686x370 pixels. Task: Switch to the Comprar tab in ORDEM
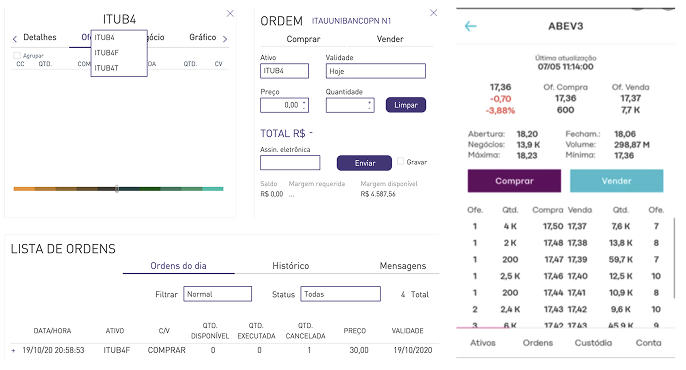pyautogui.click(x=303, y=39)
